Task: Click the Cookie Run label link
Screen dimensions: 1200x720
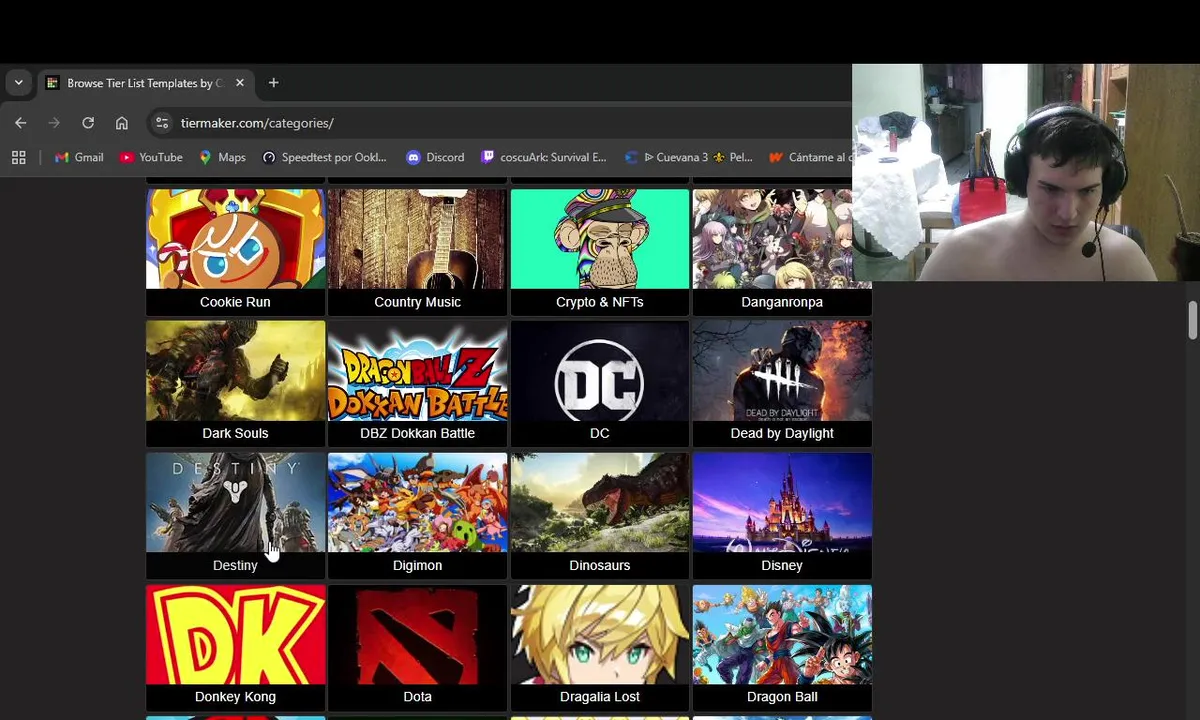Action: 235,302
